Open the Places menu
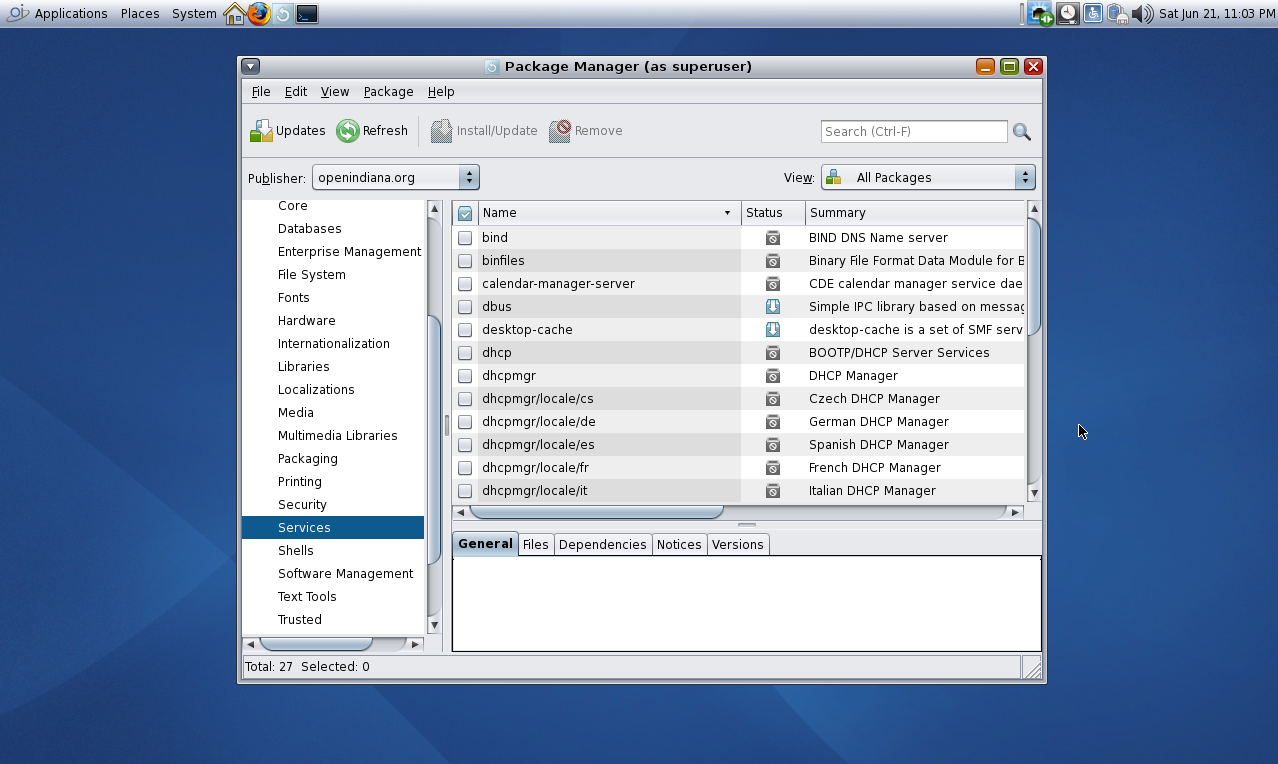Viewport: 1278px width, 764px height. click(140, 14)
